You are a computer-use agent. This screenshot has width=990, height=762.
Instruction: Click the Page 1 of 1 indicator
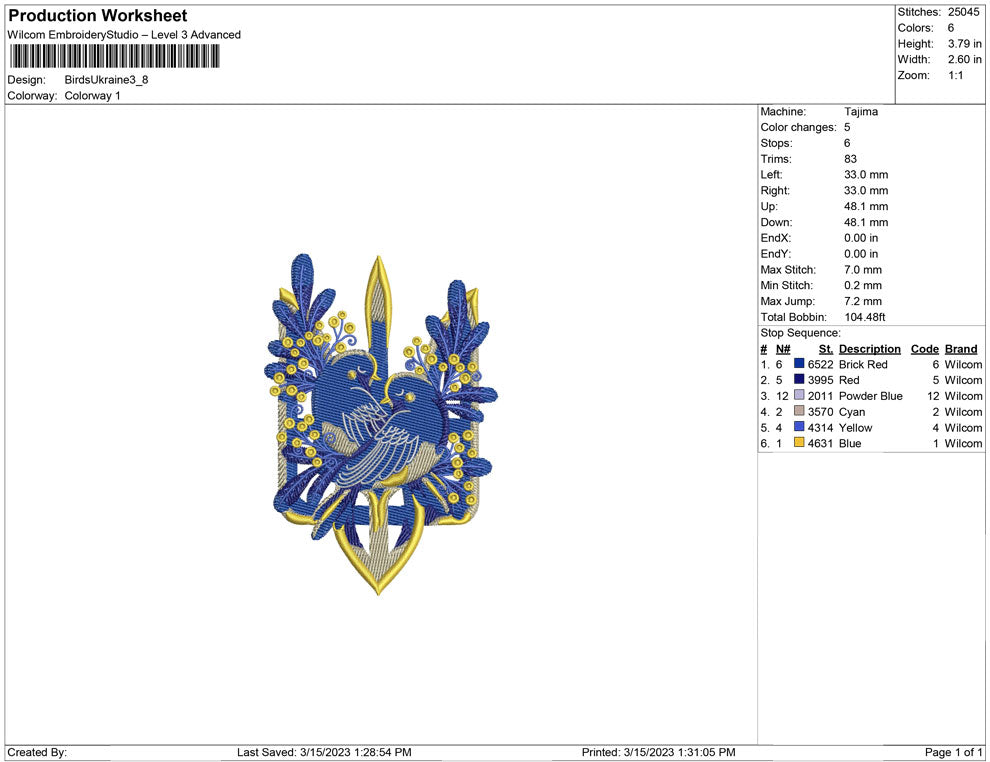[954, 752]
